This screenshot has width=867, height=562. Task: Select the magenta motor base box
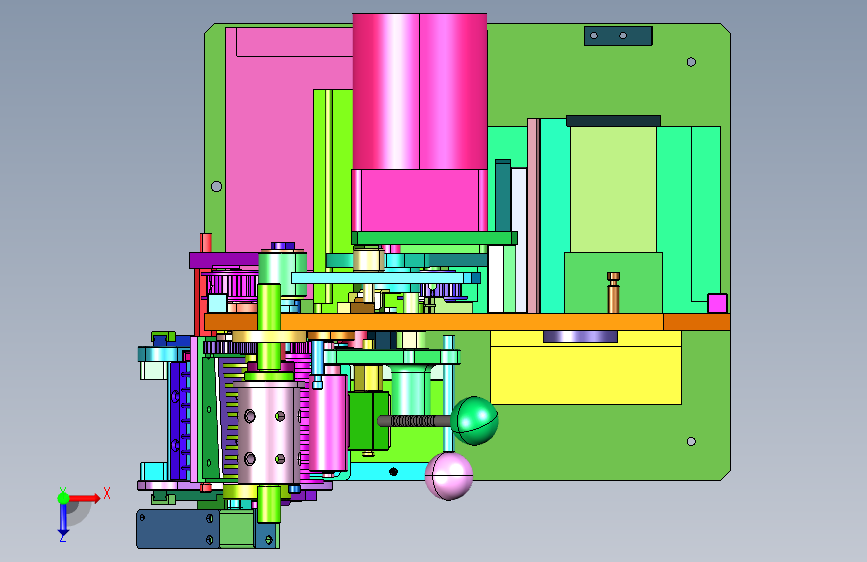420,200
